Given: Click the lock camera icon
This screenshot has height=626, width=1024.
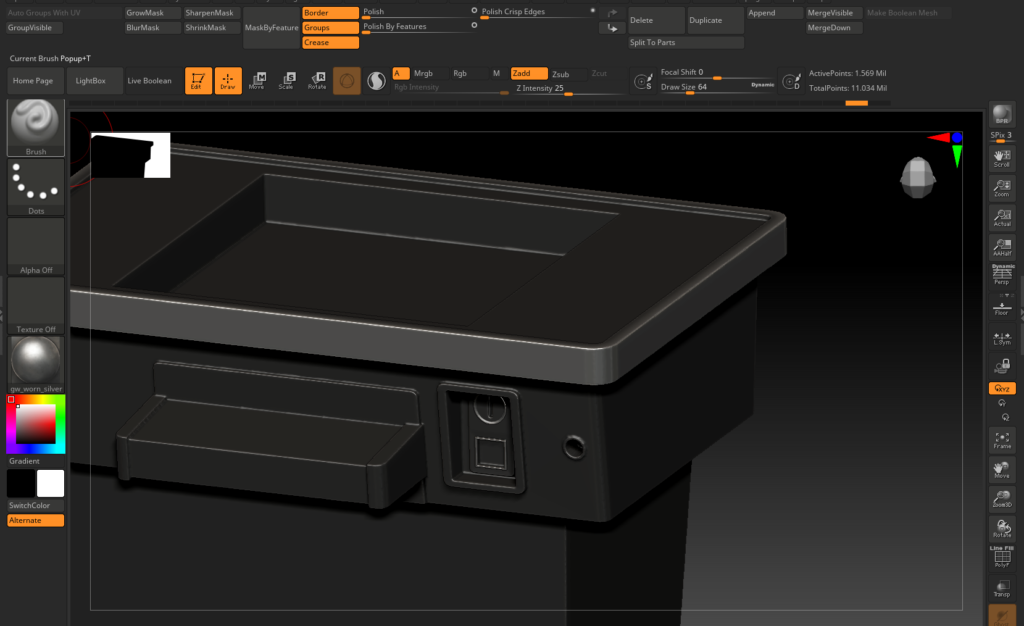Looking at the screenshot, I should 1002,366.
